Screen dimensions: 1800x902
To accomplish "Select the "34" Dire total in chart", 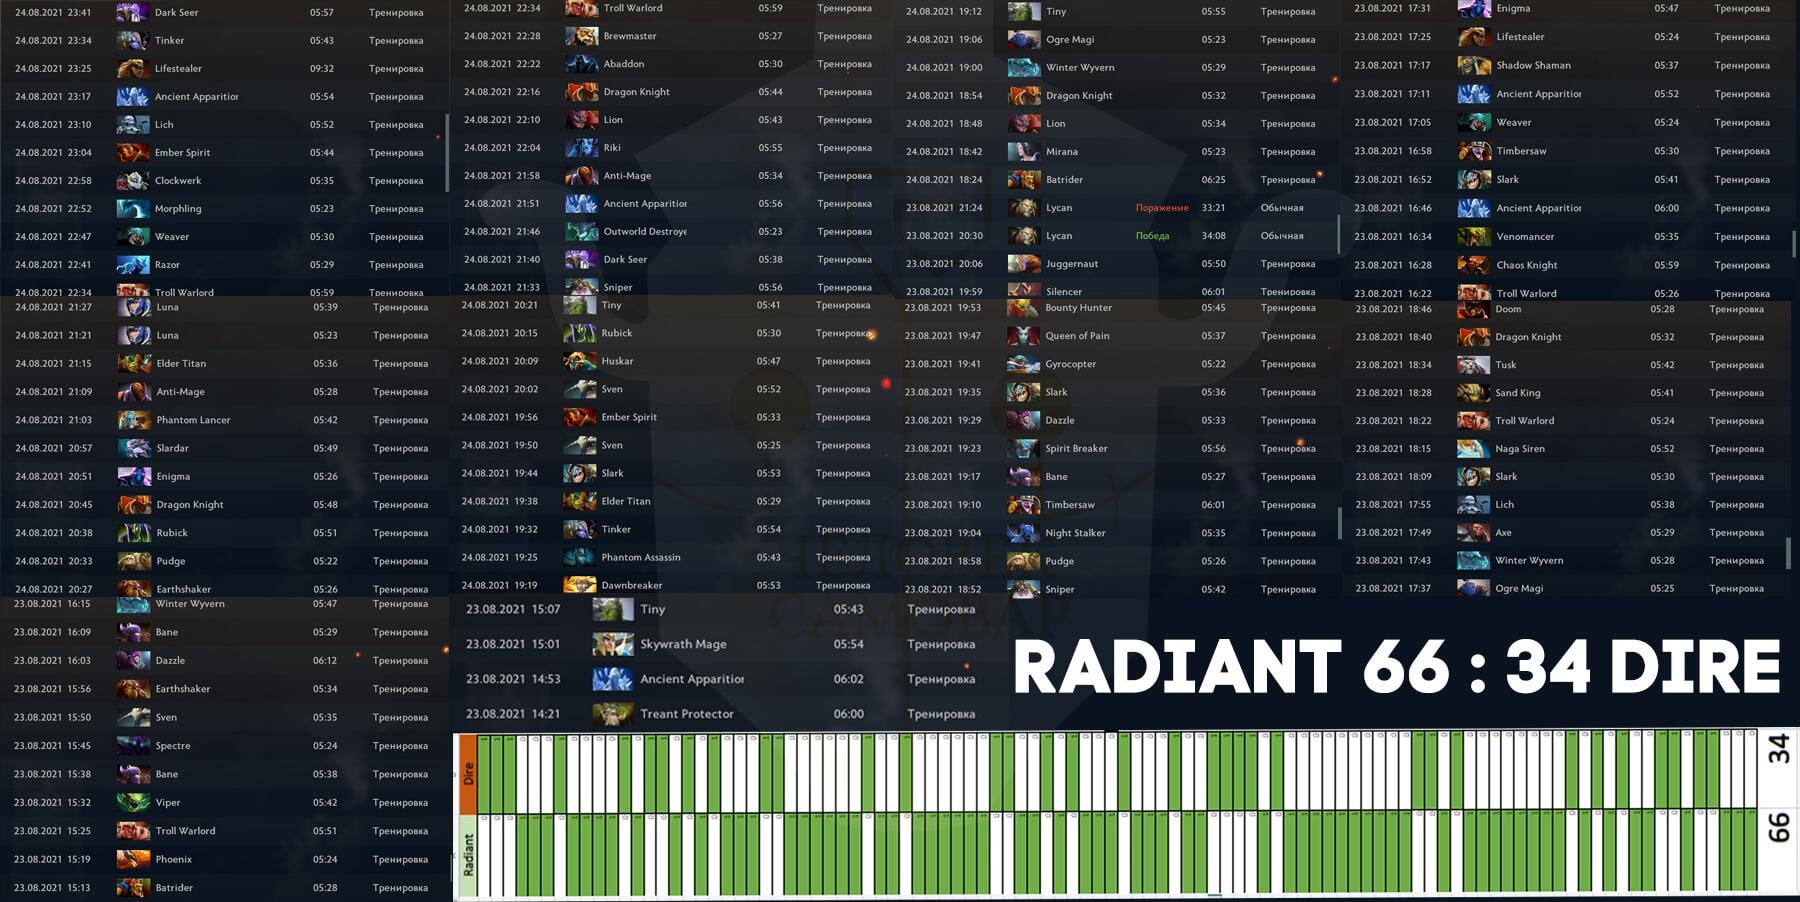I will [x=1778, y=749].
